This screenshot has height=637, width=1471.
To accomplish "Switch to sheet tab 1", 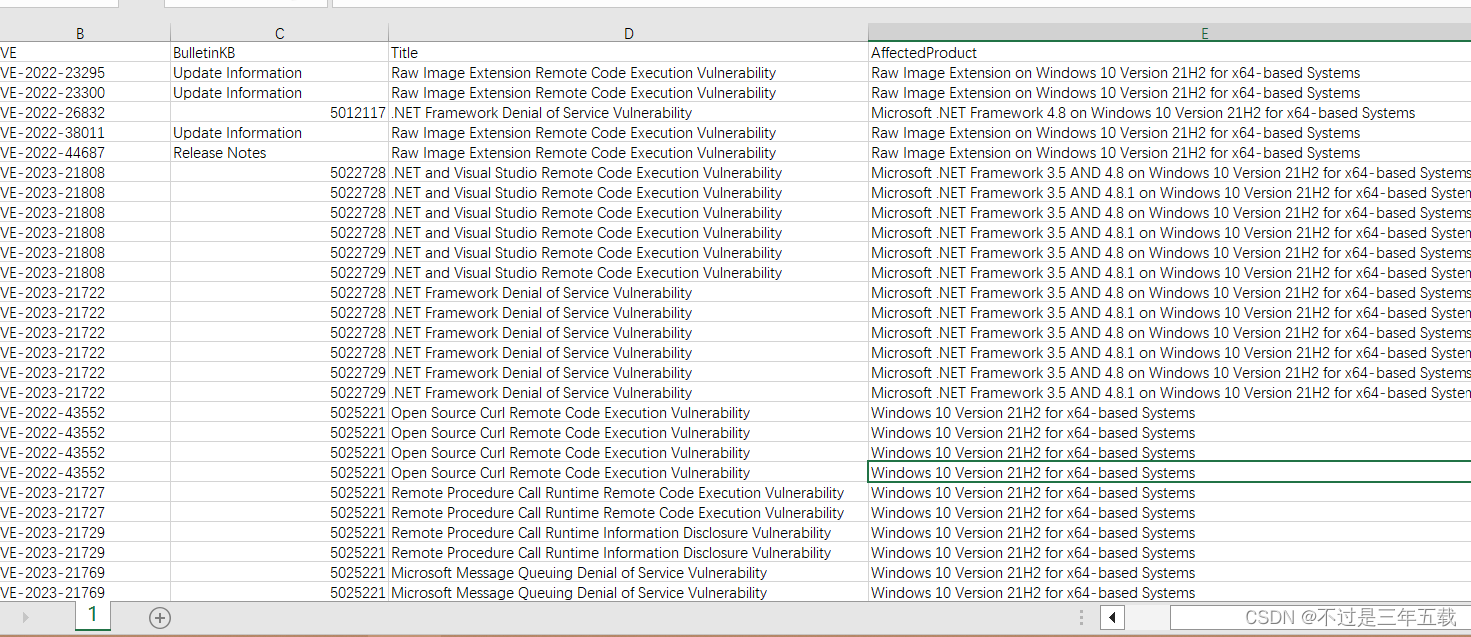I will [x=93, y=615].
